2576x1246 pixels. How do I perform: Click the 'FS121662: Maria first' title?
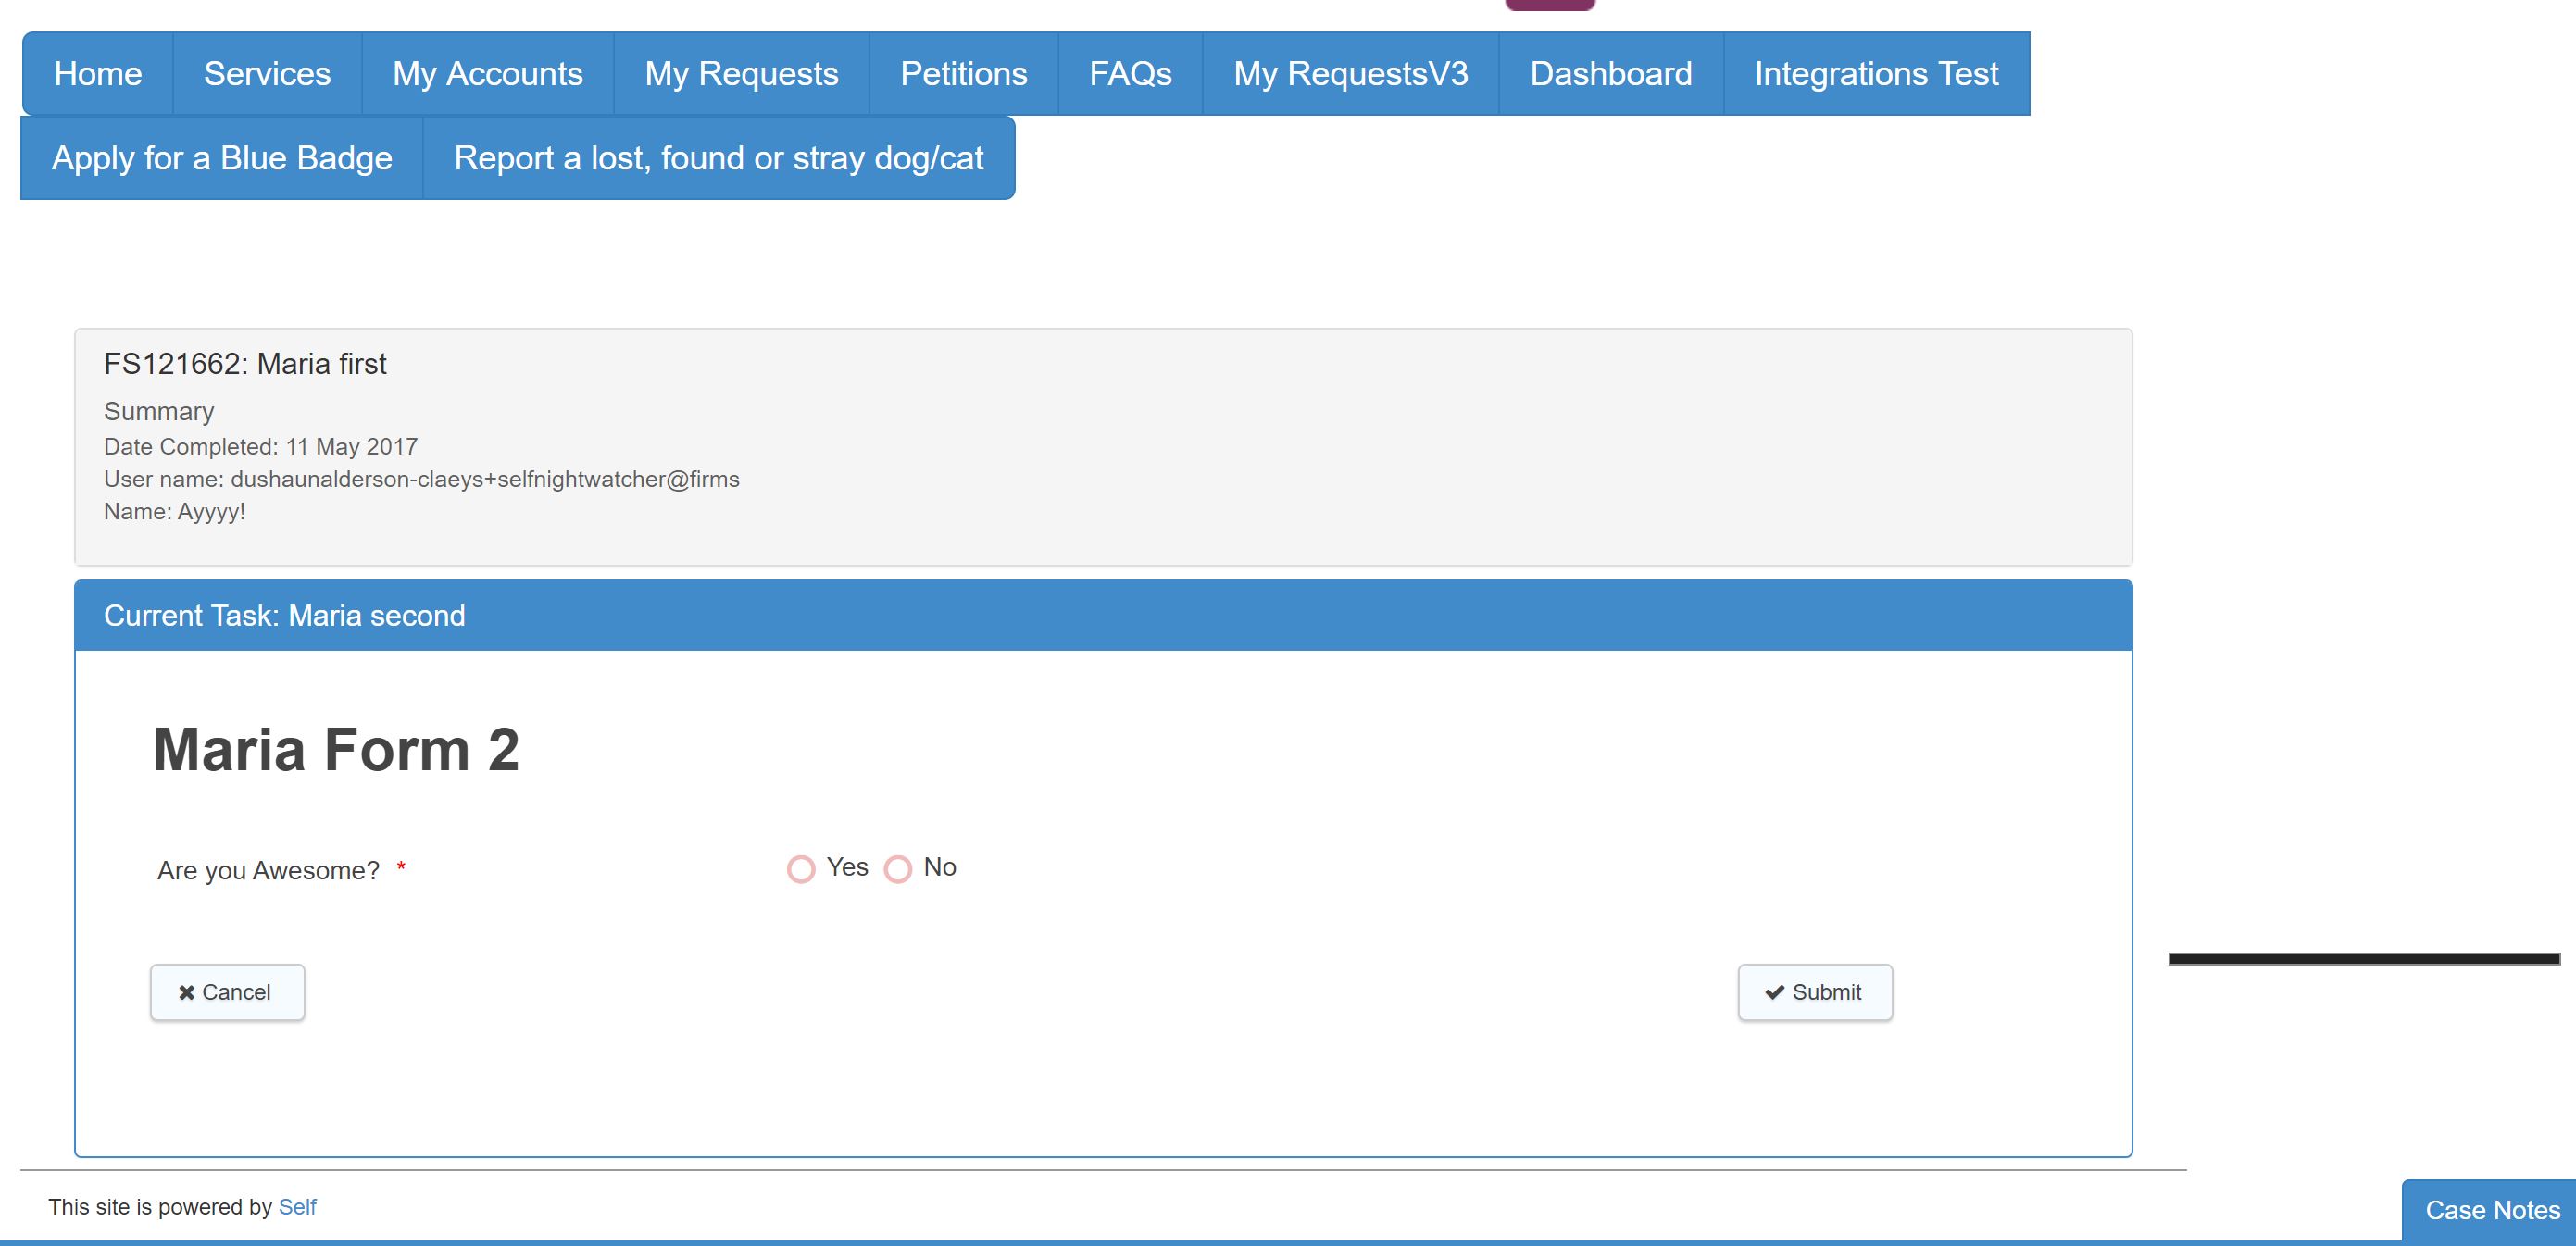pos(245,364)
